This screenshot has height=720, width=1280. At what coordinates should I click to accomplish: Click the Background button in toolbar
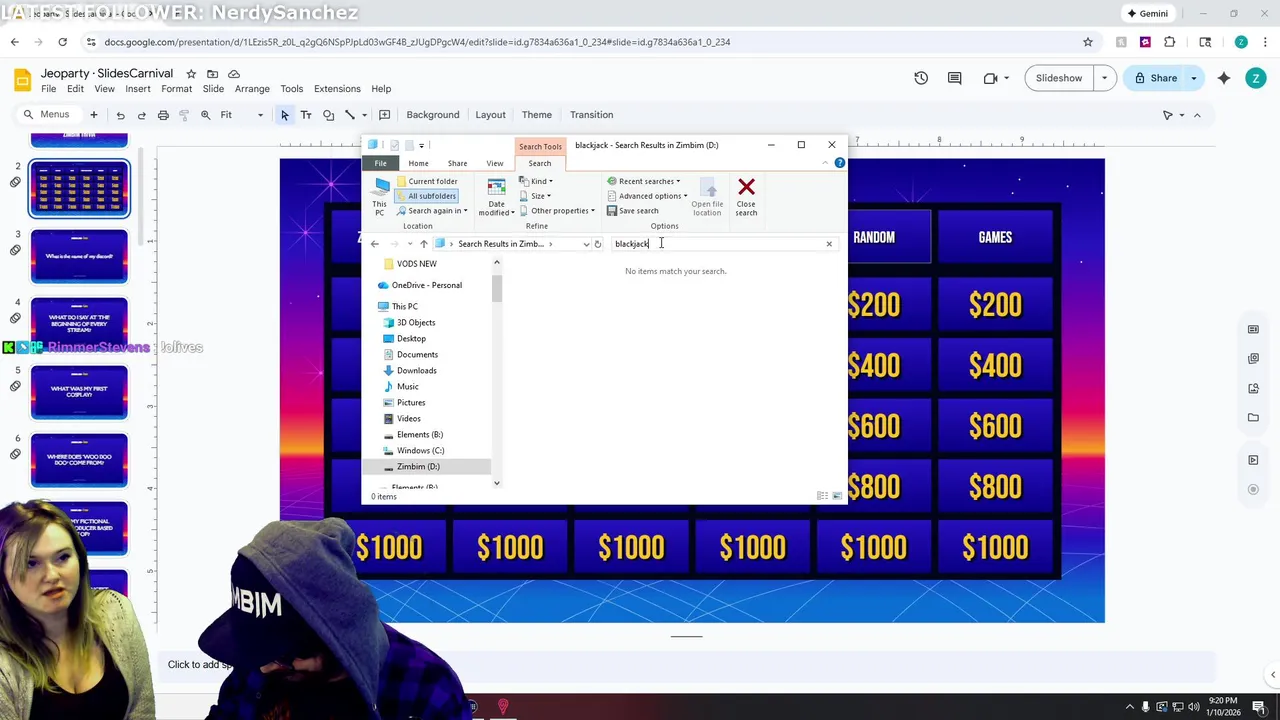tap(433, 115)
